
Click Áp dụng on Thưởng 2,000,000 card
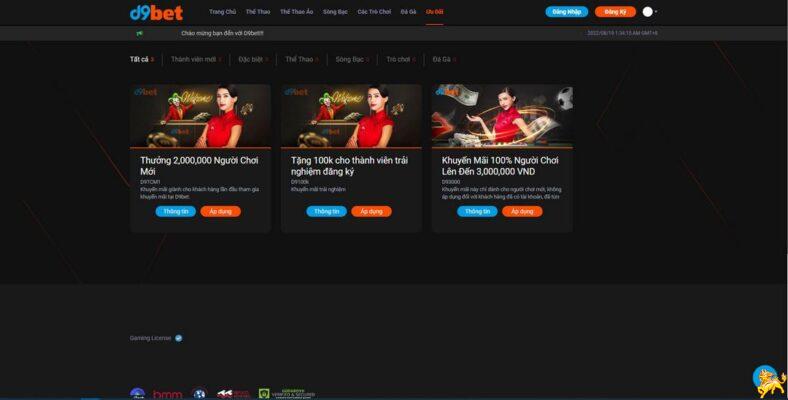pos(221,212)
